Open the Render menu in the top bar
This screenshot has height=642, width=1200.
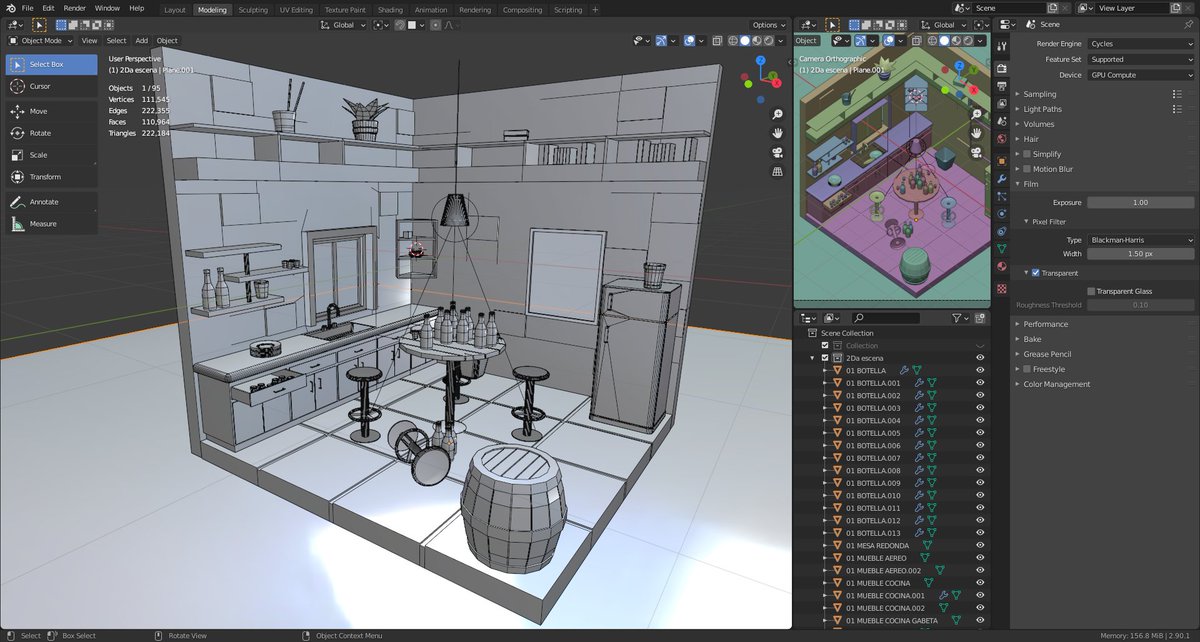[x=73, y=7]
